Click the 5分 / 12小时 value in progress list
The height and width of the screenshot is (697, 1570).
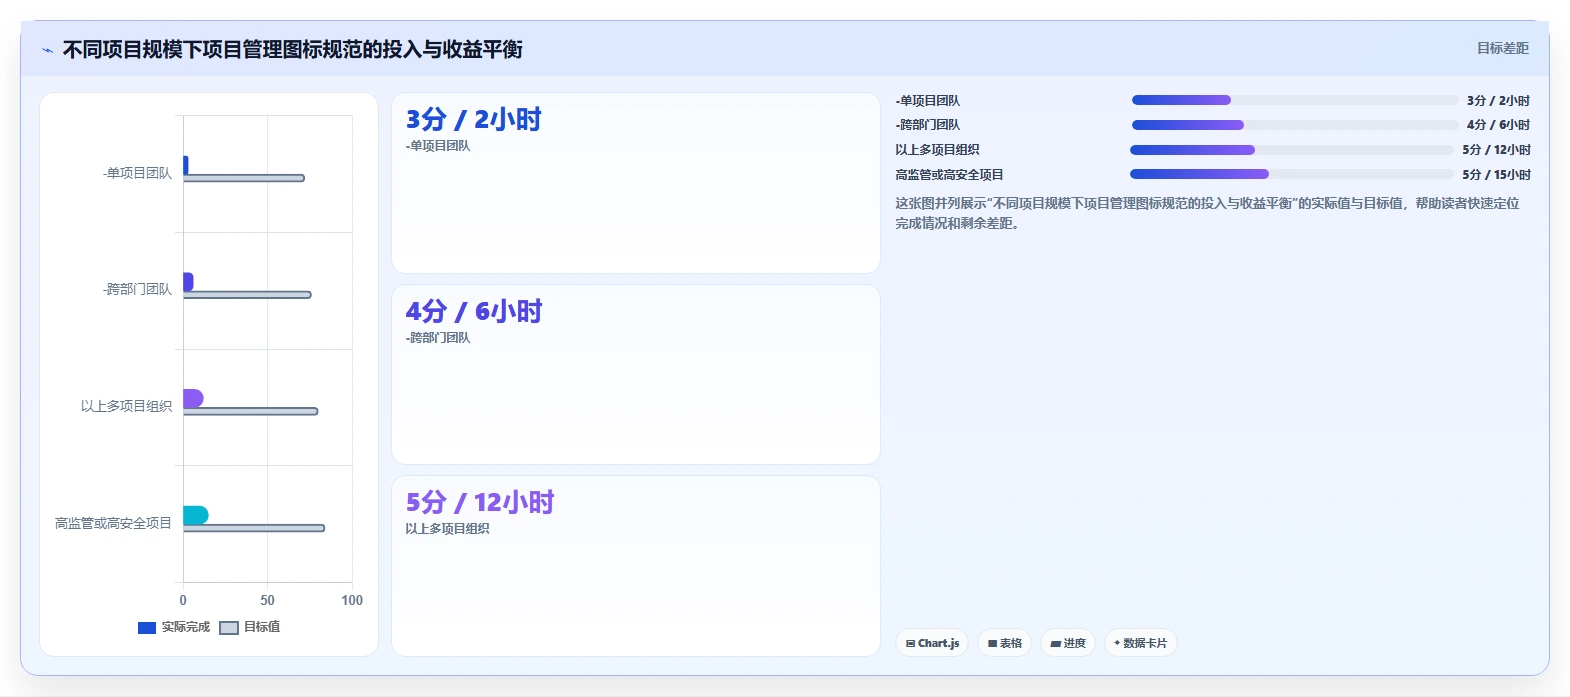[1496, 150]
